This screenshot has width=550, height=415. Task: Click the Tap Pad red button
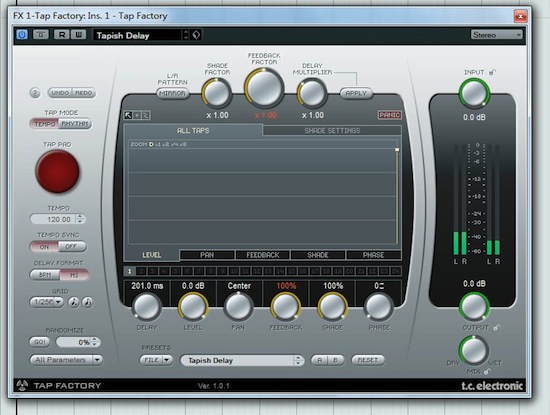57,172
